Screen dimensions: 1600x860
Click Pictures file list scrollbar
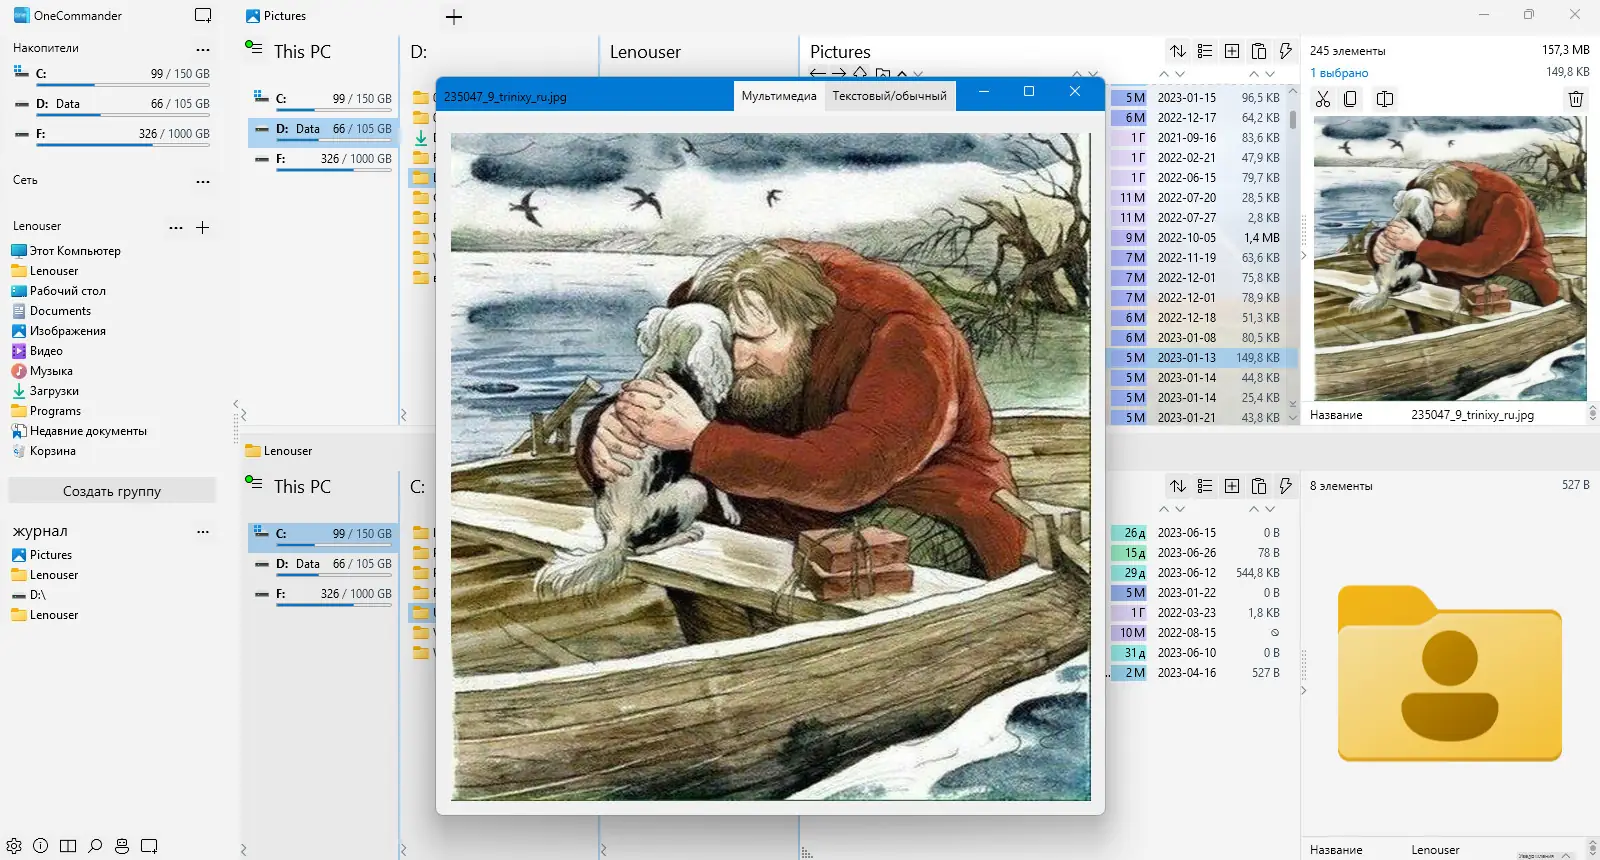[1293, 119]
